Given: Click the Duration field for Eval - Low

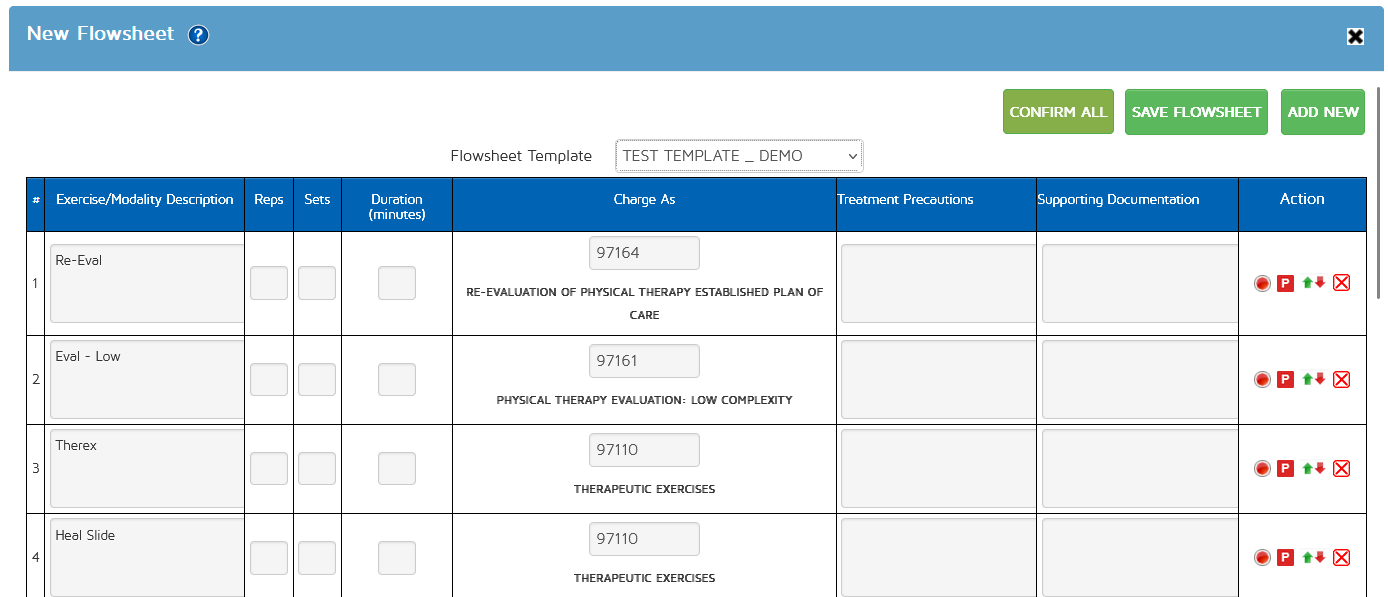Looking at the screenshot, I should [x=397, y=379].
